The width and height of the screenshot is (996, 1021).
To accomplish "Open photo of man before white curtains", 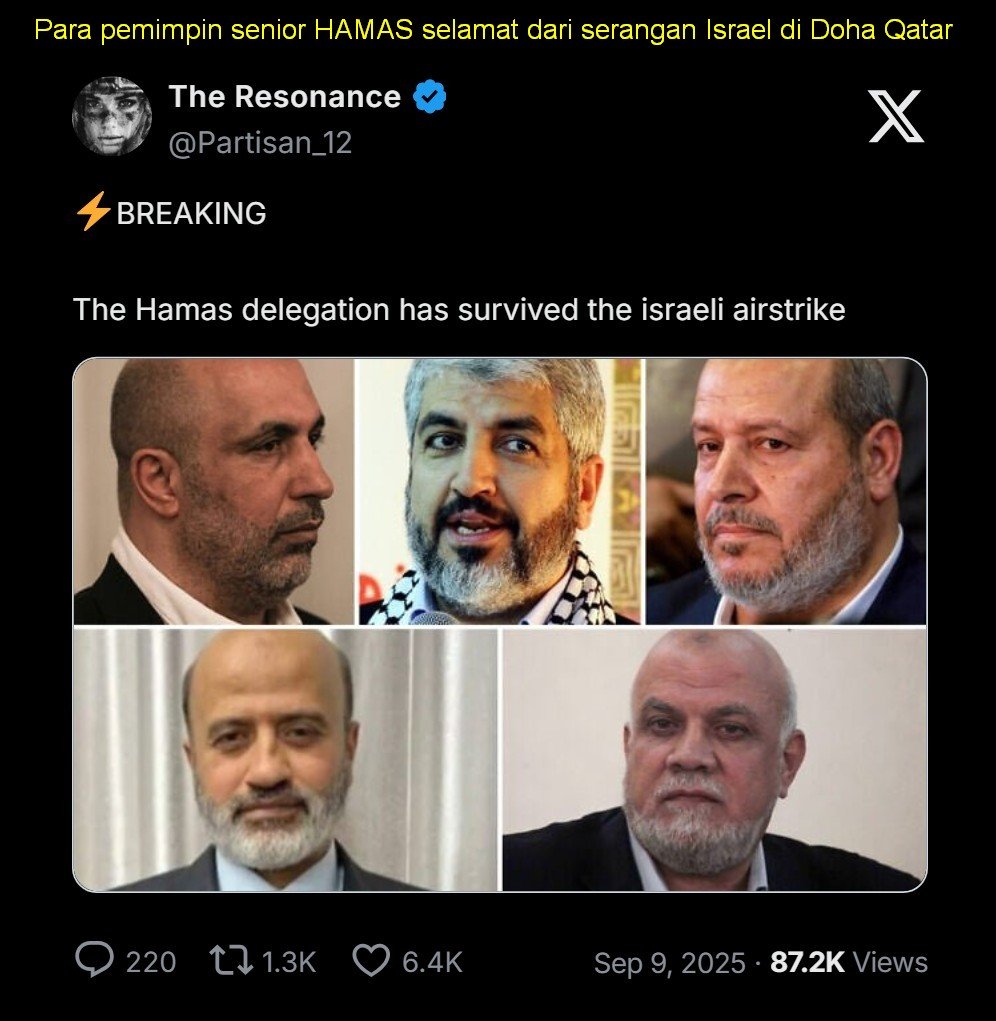I will [285, 760].
